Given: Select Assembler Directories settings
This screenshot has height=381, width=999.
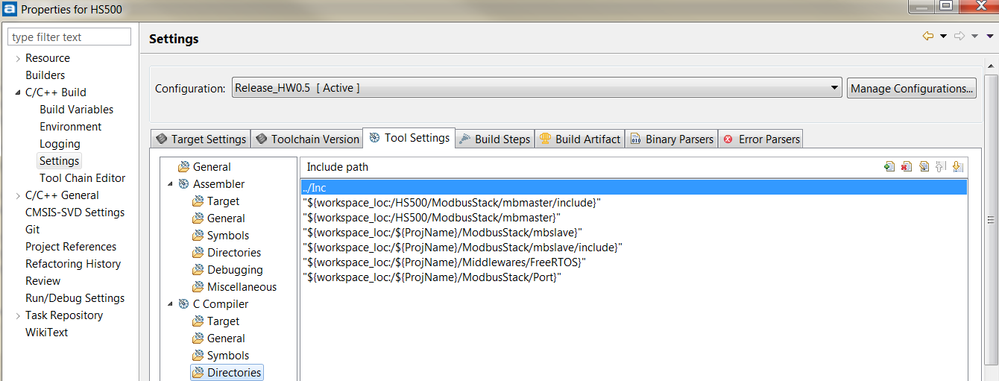Looking at the screenshot, I should tap(226, 253).
